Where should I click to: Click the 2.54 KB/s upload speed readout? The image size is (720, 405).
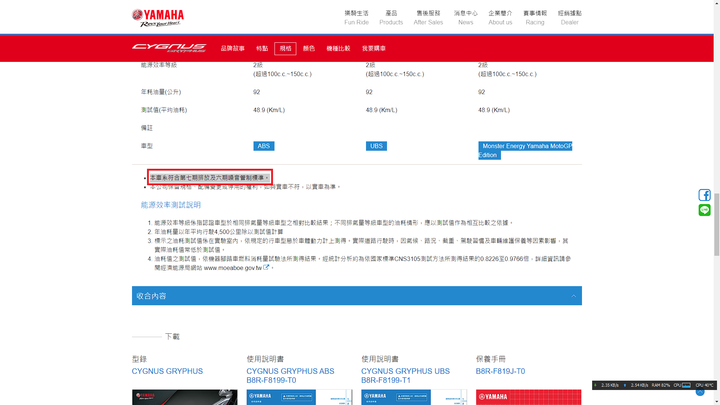(x=638, y=385)
